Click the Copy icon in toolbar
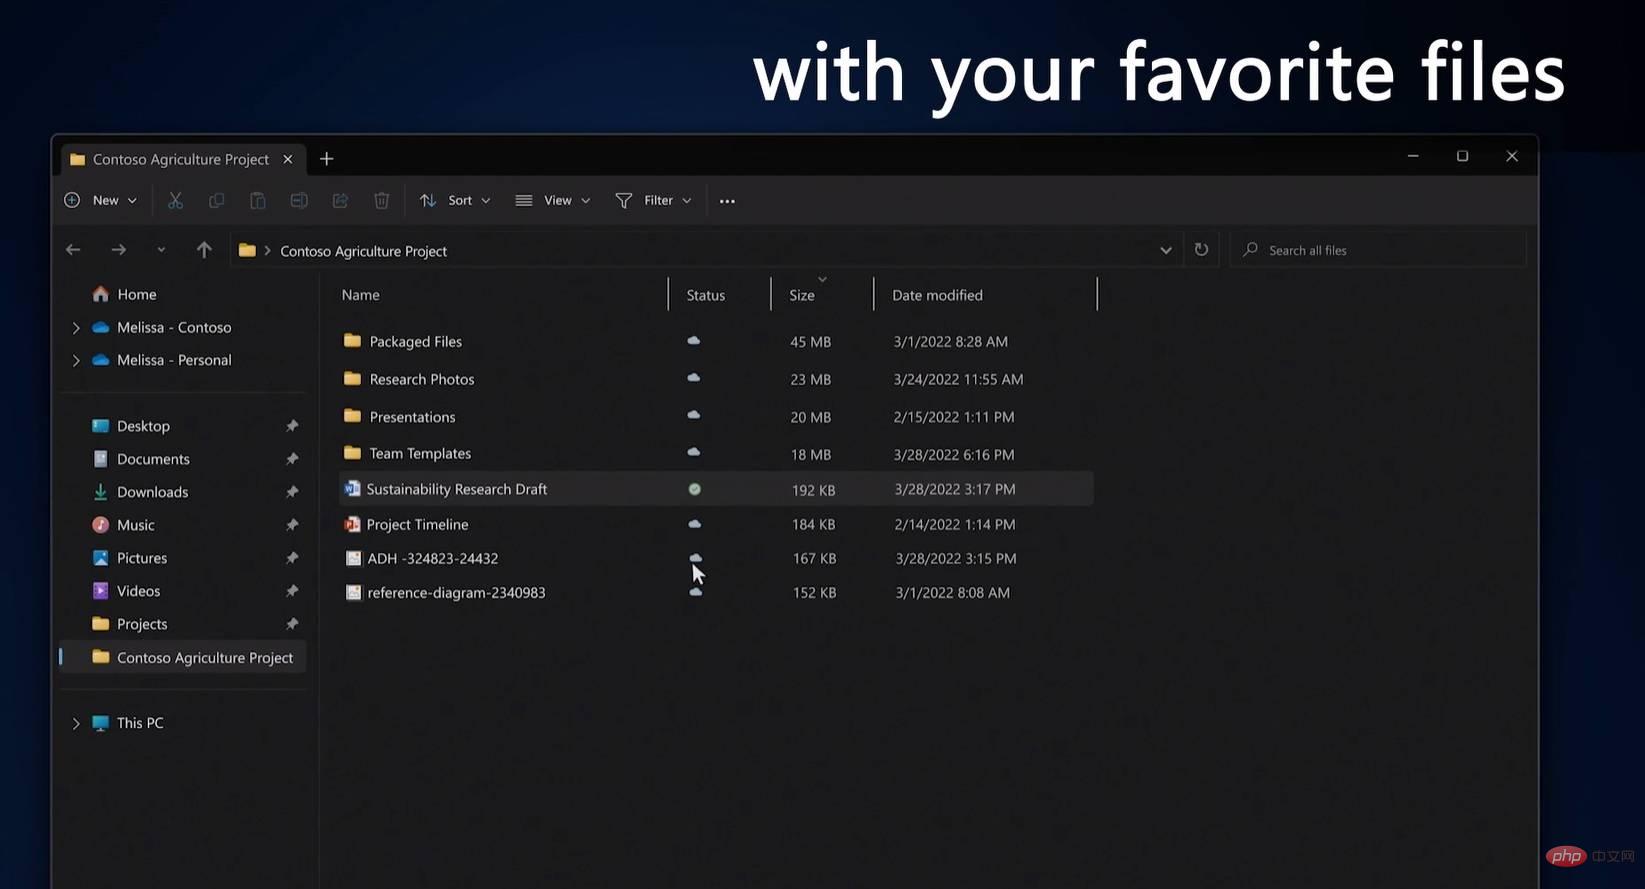The height and width of the screenshot is (889, 1645). pos(216,201)
